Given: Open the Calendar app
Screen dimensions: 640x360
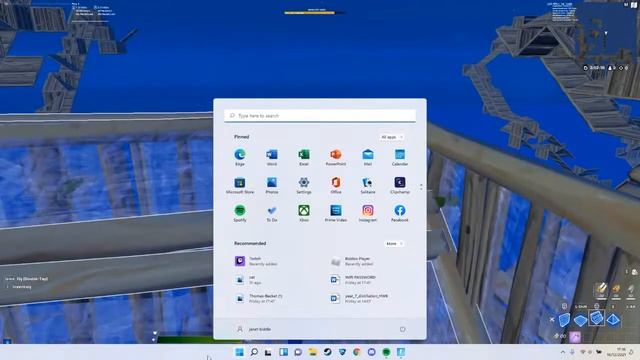Looking at the screenshot, I should coord(400,157).
